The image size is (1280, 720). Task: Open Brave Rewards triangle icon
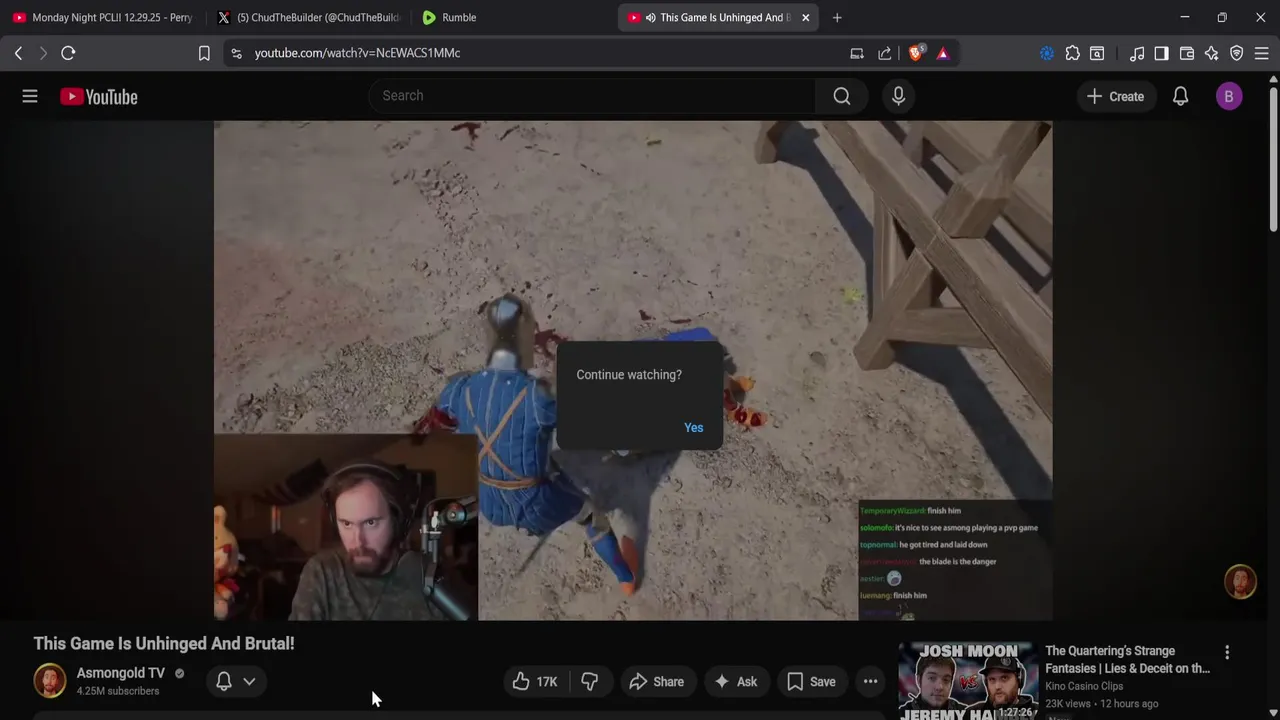point(943,53)
